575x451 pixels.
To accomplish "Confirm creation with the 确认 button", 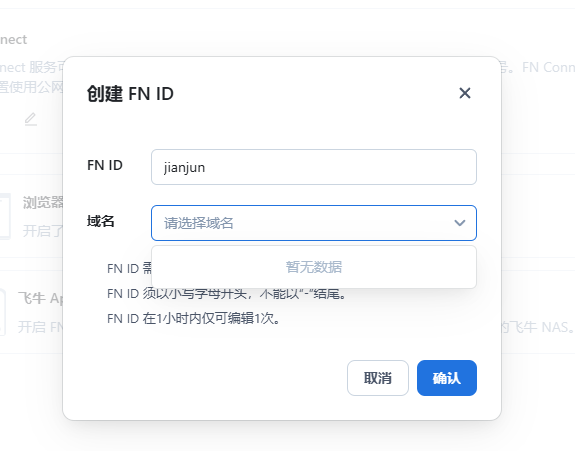I will [x=447, y=378].
